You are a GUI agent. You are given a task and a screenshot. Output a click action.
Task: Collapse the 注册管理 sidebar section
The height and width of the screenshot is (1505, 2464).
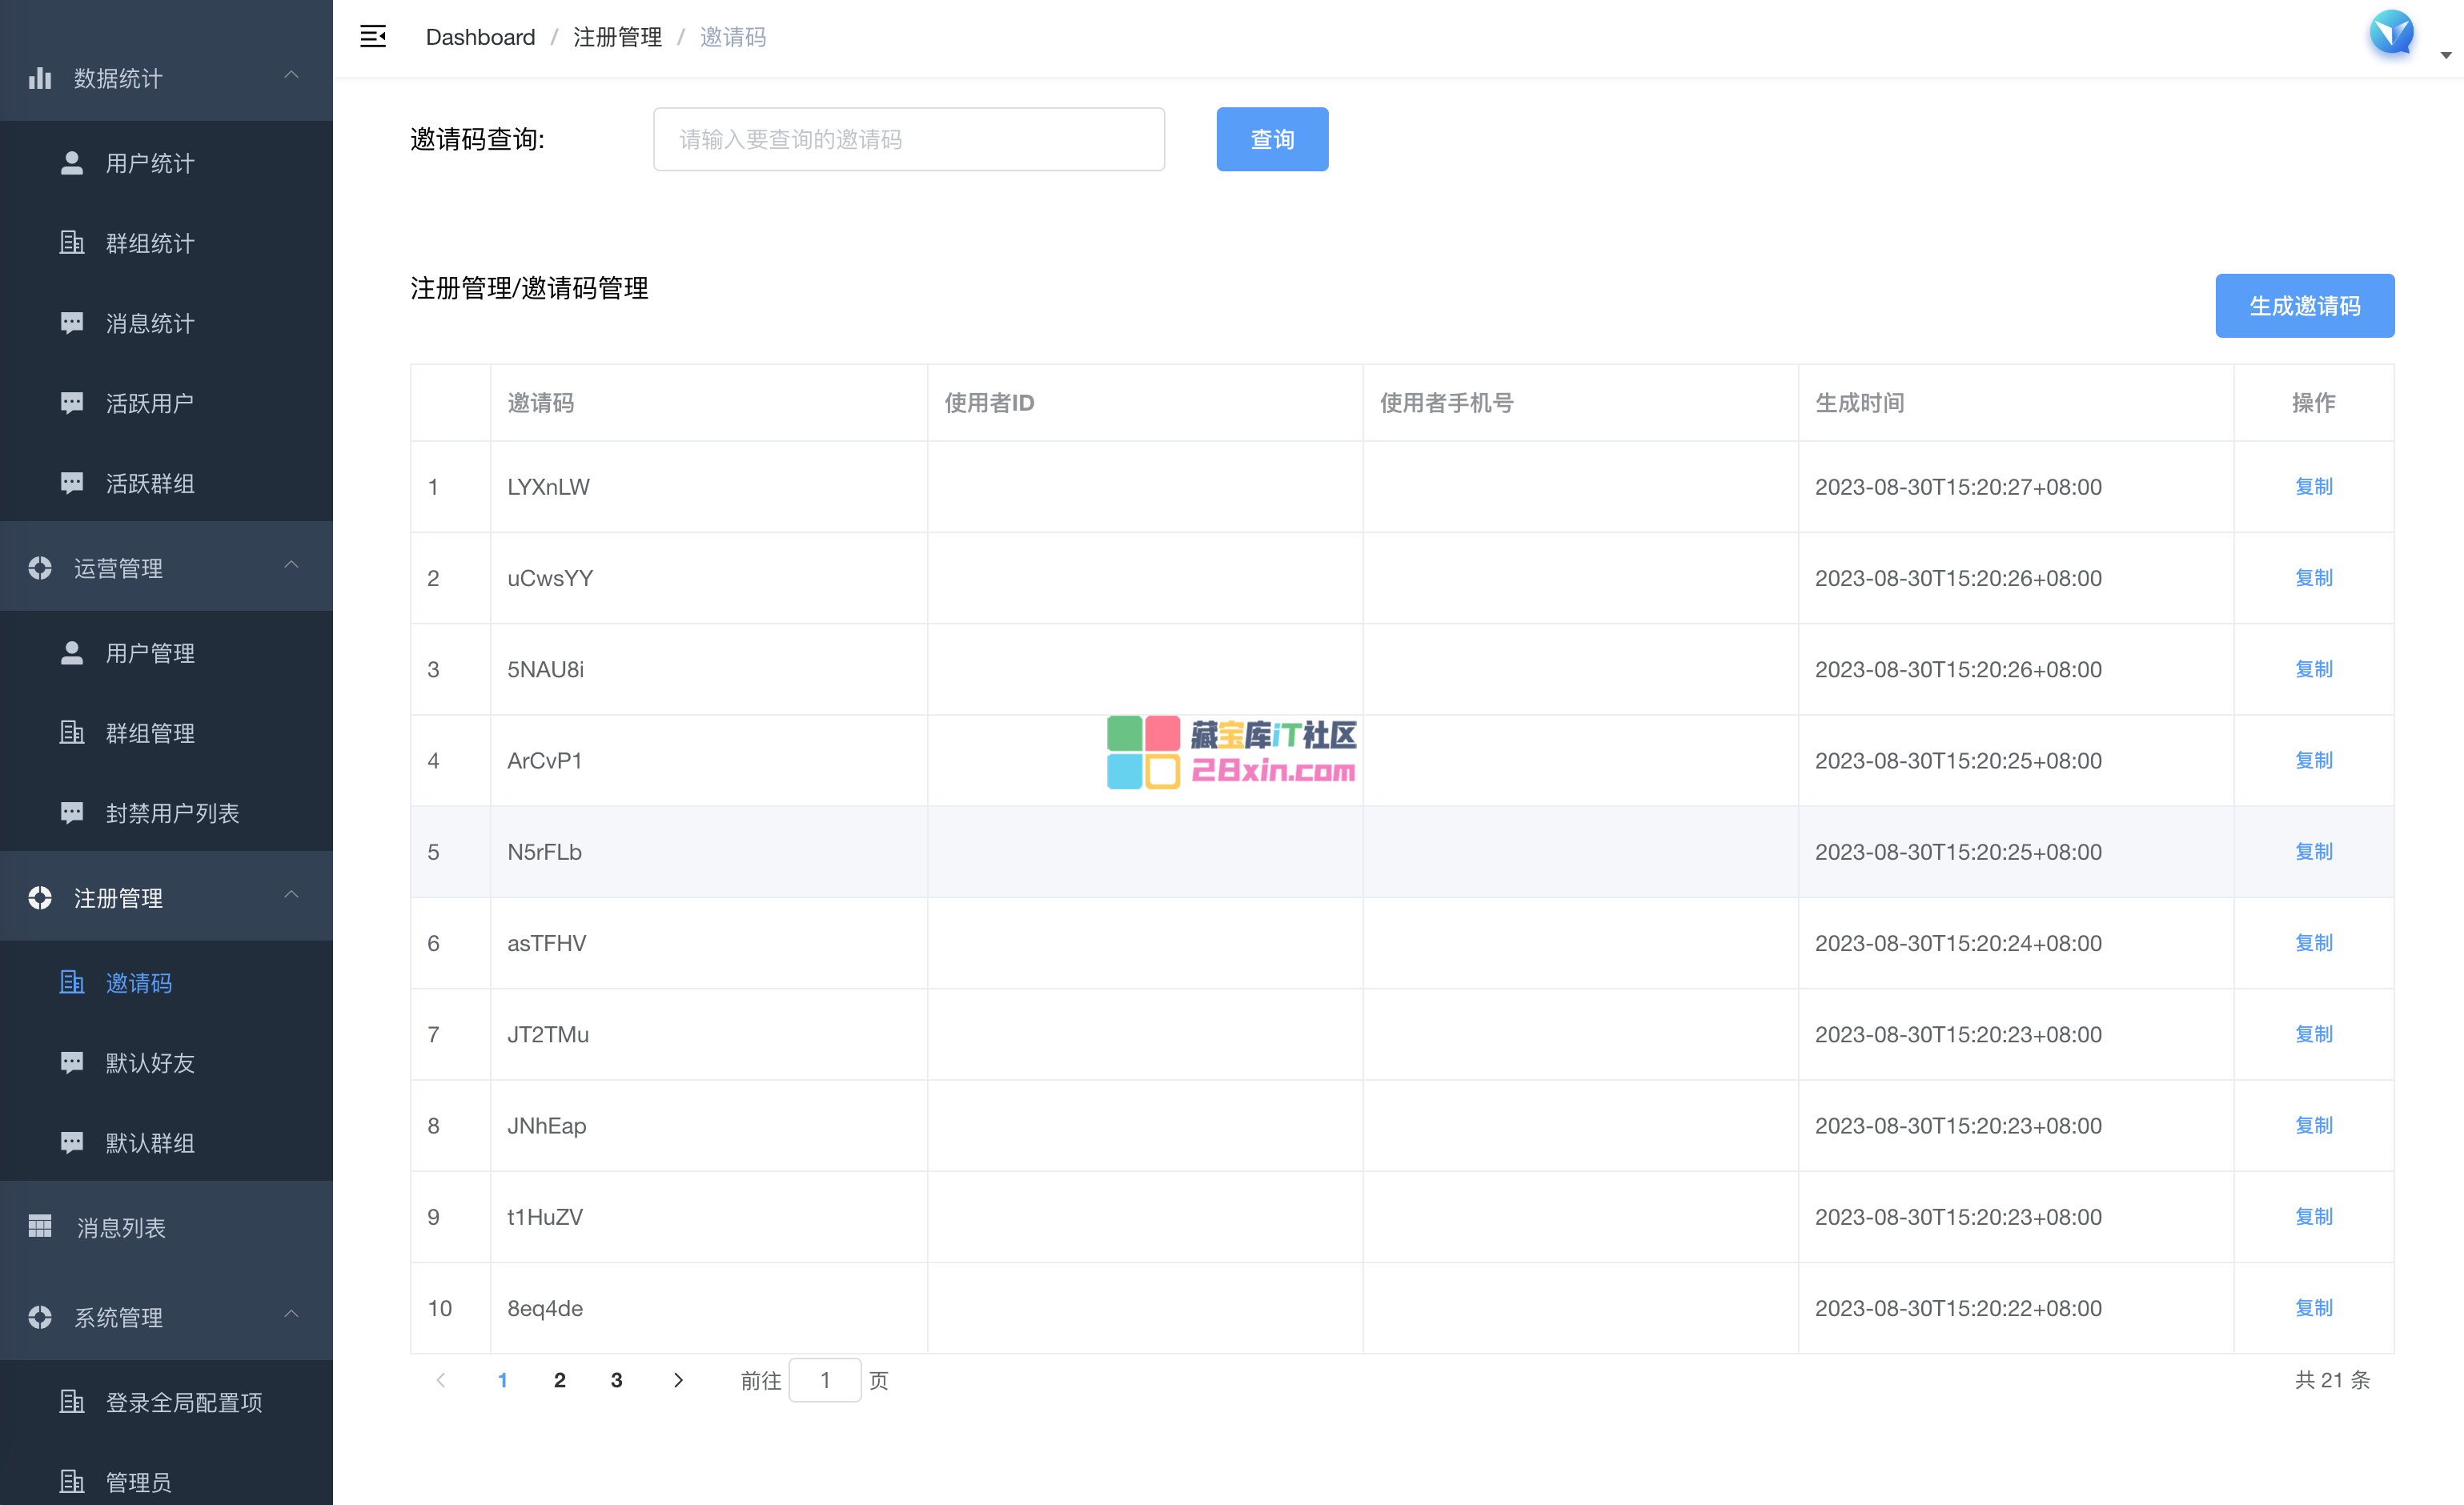[291, 896]
